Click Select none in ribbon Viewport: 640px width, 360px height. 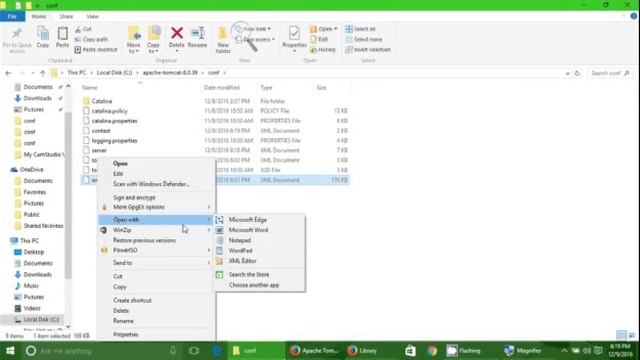364,39
